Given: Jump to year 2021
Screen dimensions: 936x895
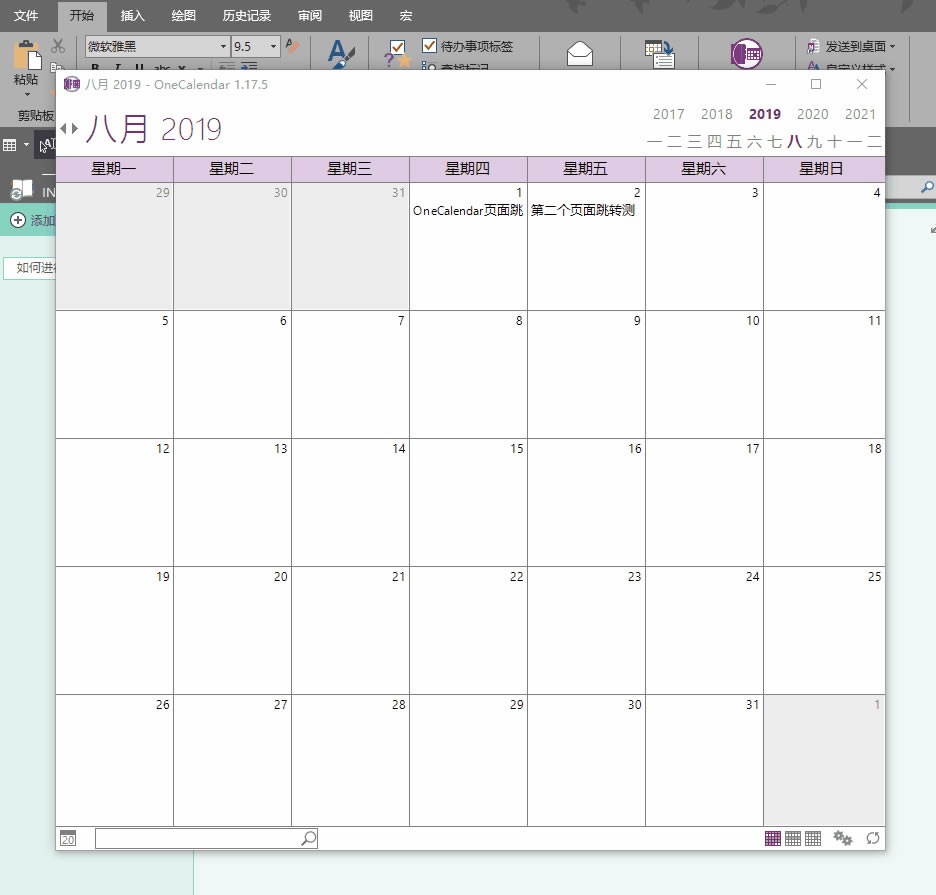Looking at the screenshot, I should coord(860,114).
